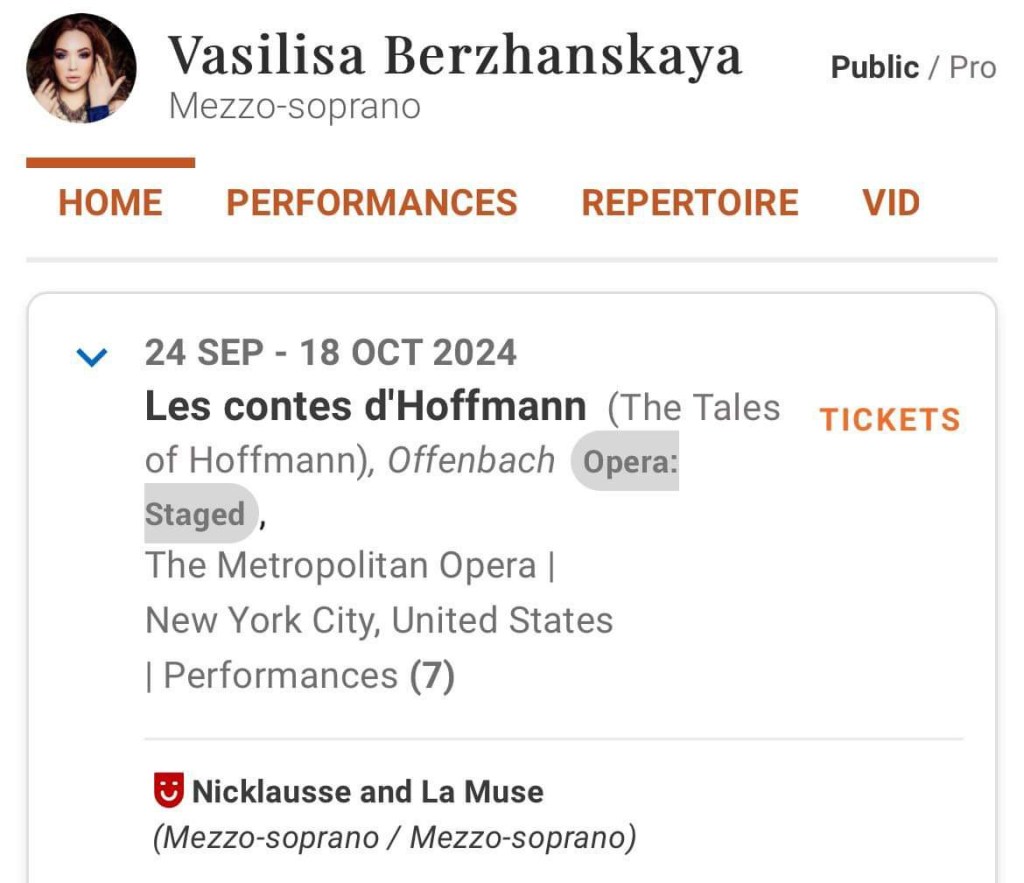Expand the Performances (7) list
The image size is (1024, 883).
(300, 676)
